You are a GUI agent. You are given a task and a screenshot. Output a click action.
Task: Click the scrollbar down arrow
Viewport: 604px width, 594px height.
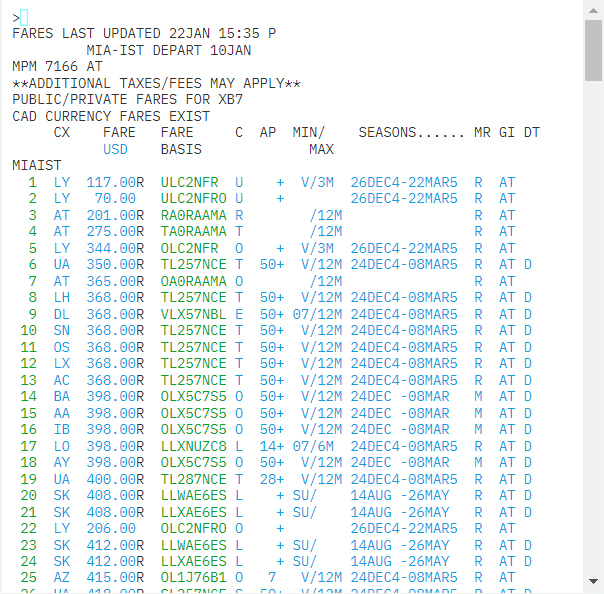click(x=593, y=581)
